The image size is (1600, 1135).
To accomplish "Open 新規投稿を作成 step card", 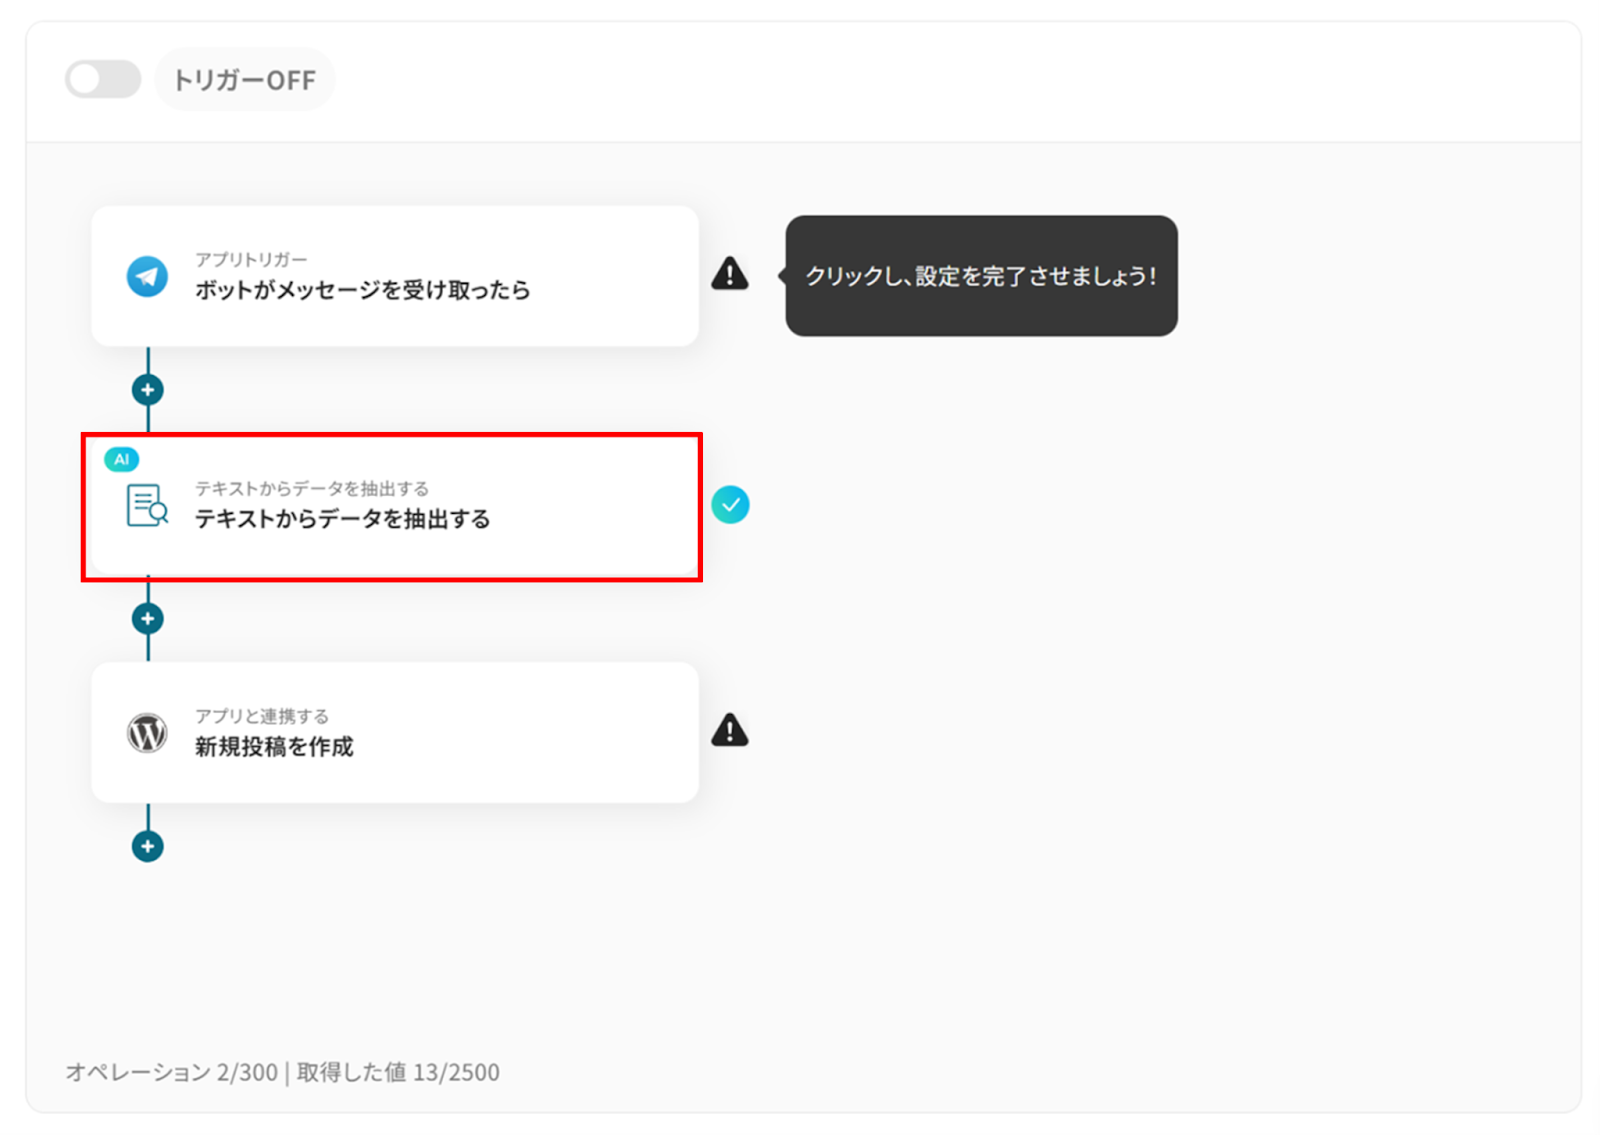I will coord(395,732).
